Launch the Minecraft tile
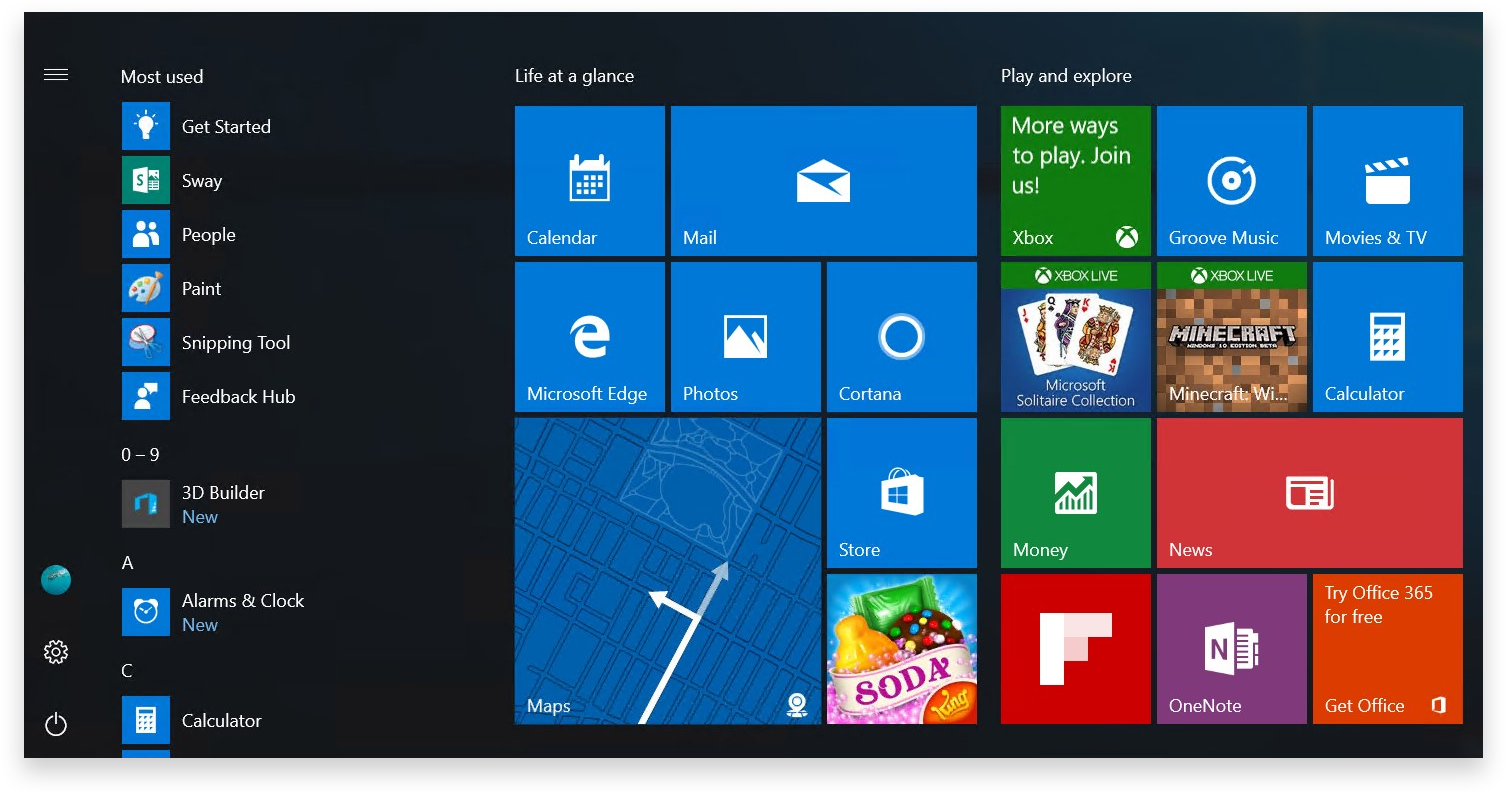1506x793 pixels. pos(1232,337)
